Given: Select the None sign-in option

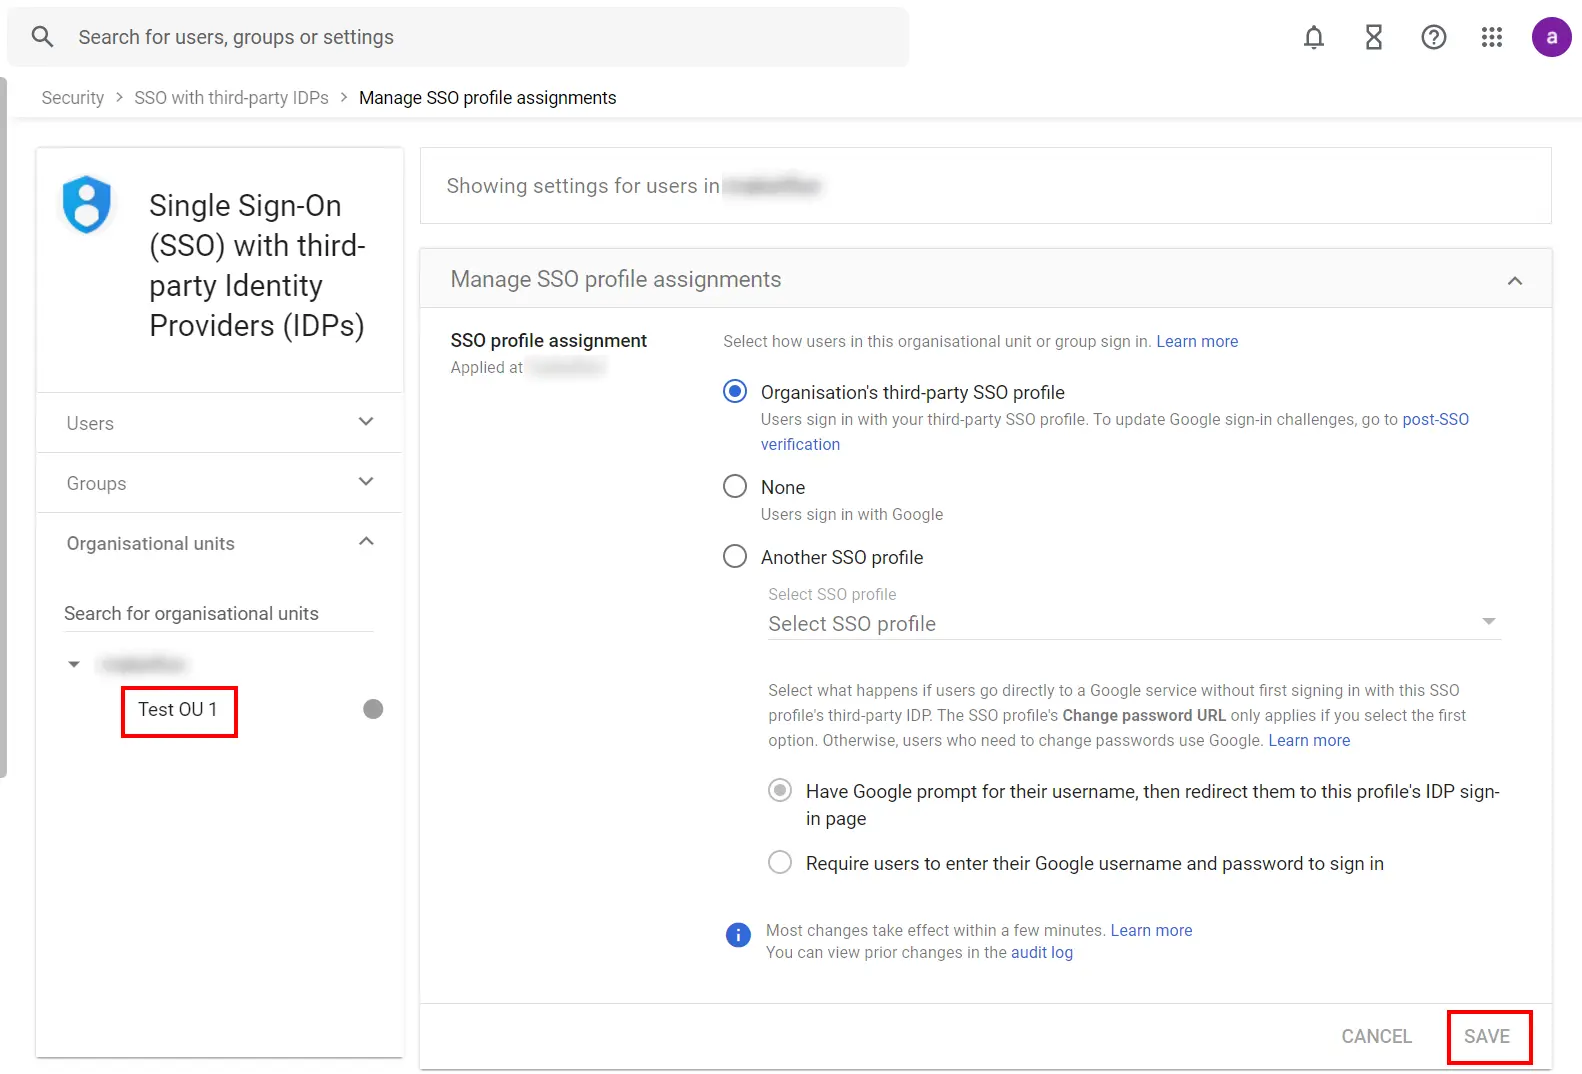Looking at the screenshot, I should [735, 486].
